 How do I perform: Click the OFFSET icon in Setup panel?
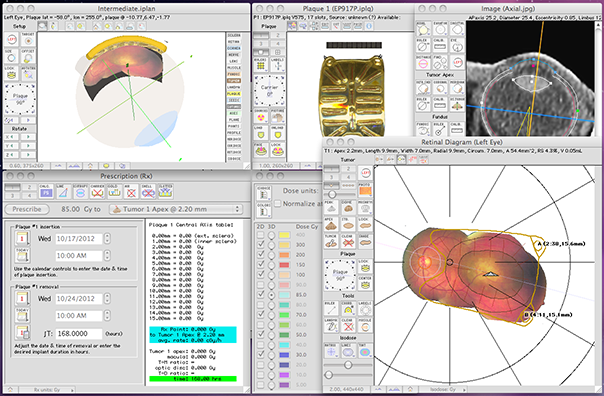pyautogui.click(x=28, y=57)
